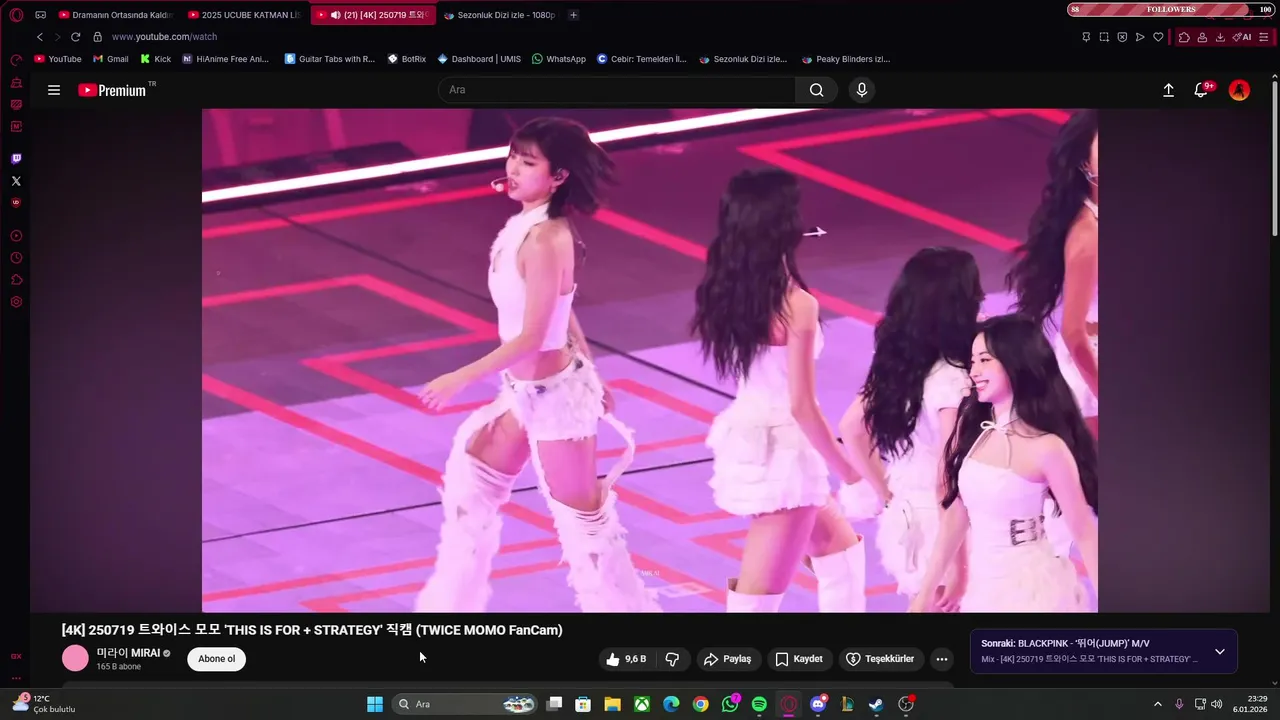Focus the YouTube Ara search field
This screenshot has height=720, width=1280.
point(617,90)
